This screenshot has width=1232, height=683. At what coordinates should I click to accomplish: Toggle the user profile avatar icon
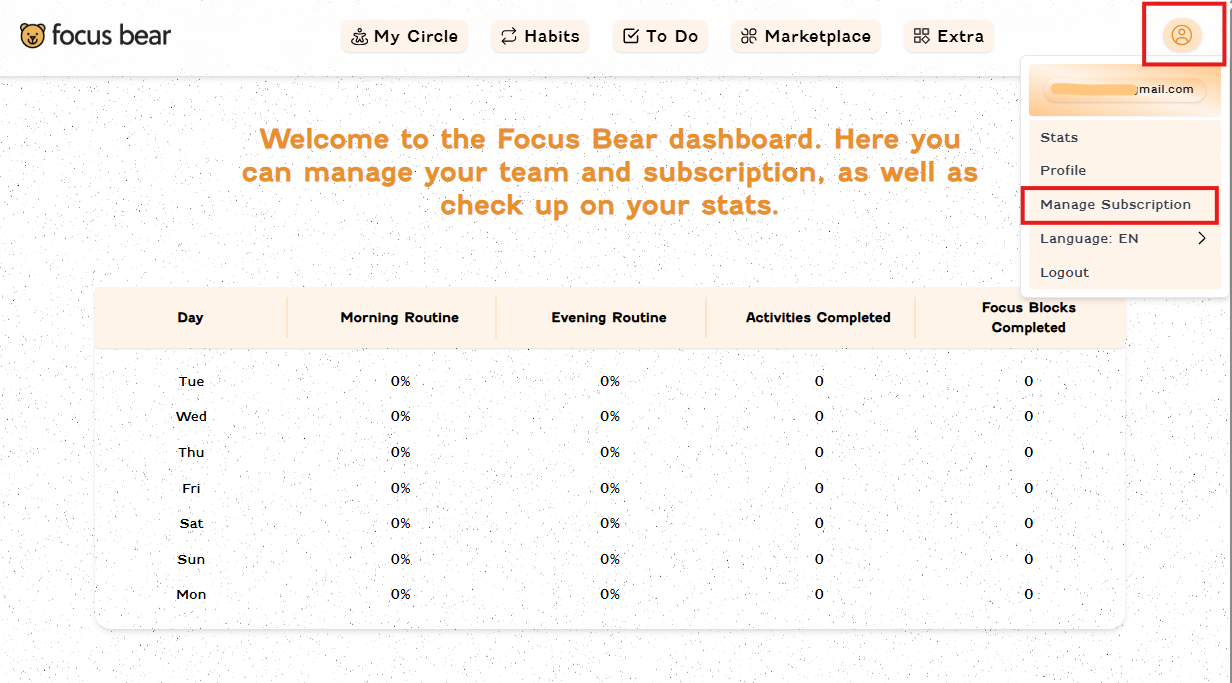click(1181, 36)
